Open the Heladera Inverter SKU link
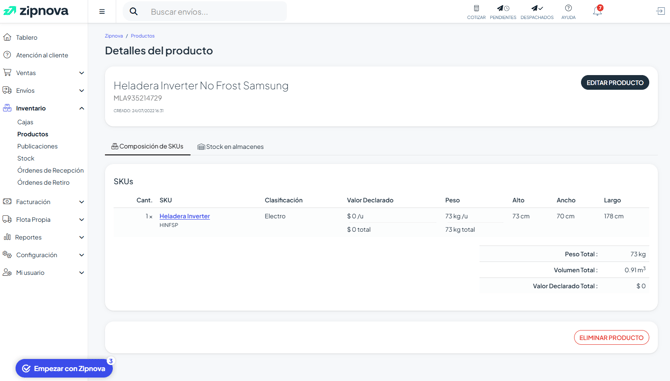670x381 pixels. [x=185, y=216]
